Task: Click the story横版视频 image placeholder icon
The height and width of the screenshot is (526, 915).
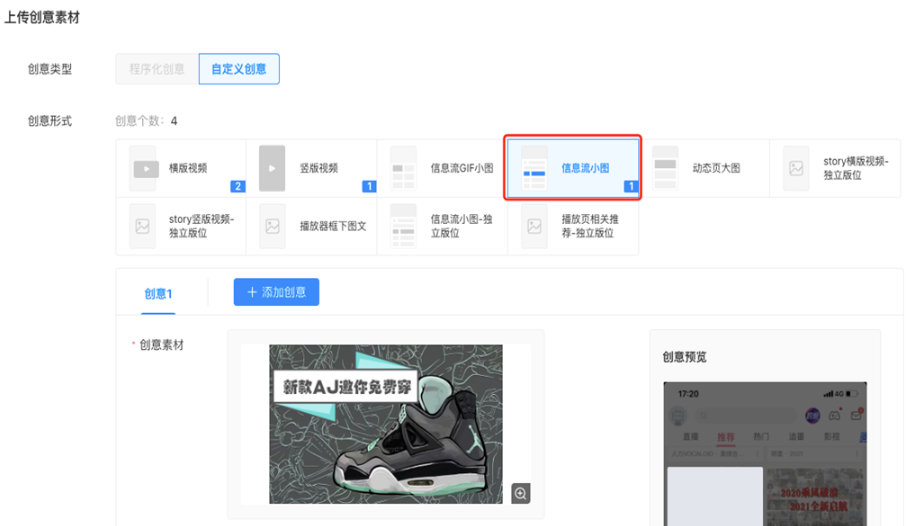Action: (x=796, y=168)
